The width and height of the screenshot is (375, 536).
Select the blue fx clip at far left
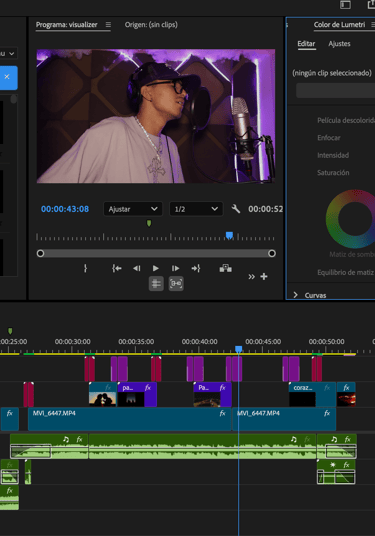10,419
